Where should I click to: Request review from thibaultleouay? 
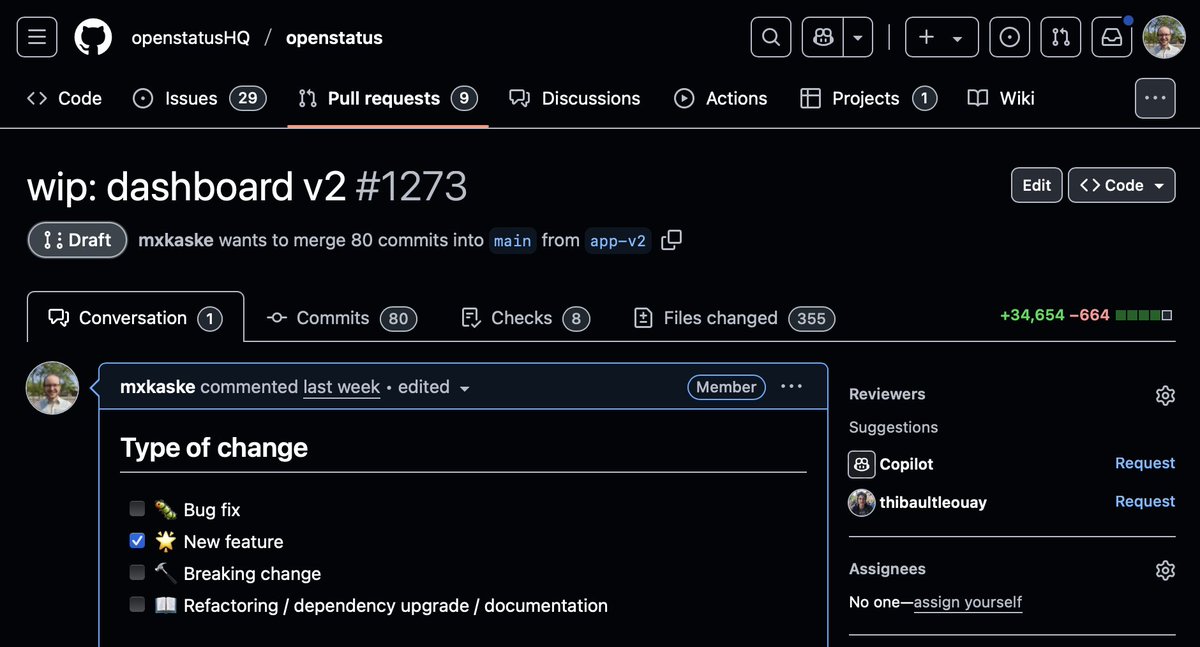tap(1145, 501)
